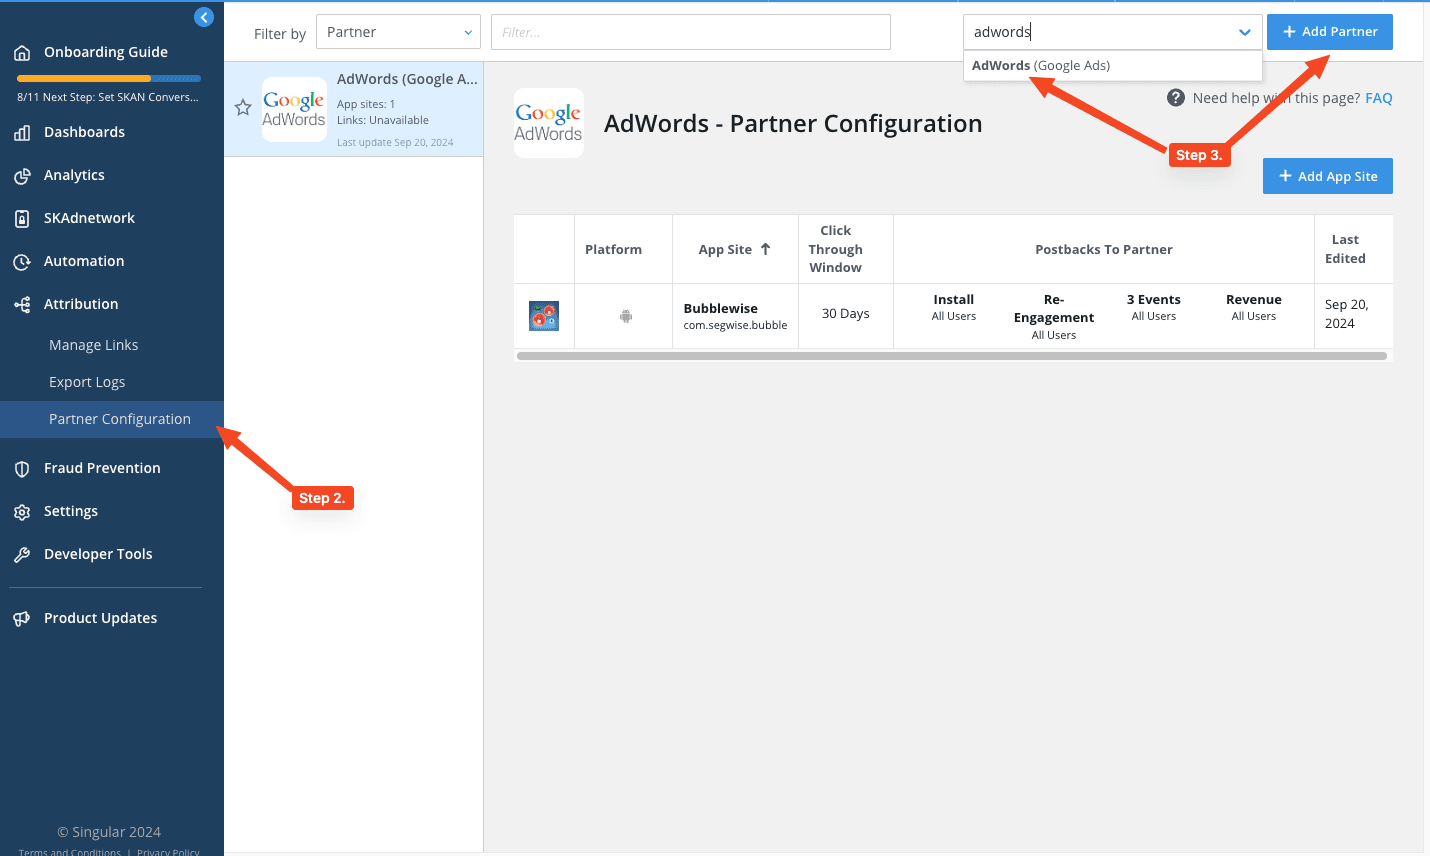Click the Add App Site button

pyautogui.click(x=1327, y=176)
